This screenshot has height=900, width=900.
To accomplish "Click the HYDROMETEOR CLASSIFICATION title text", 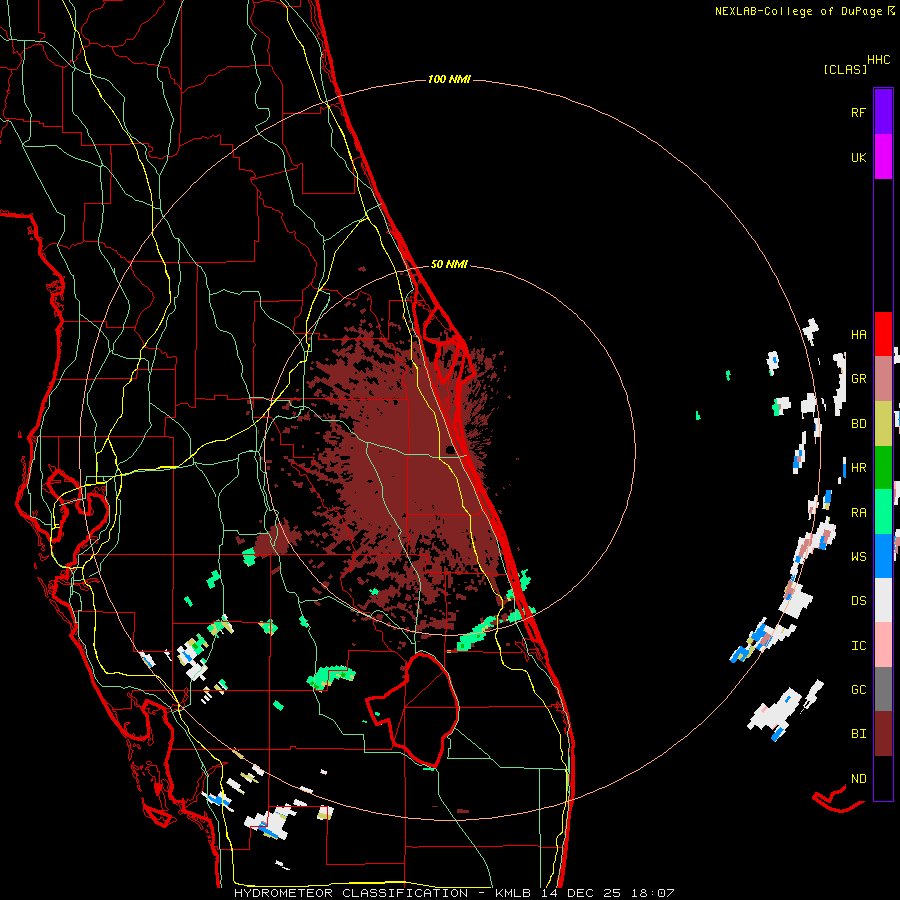I will click(351, 893).
